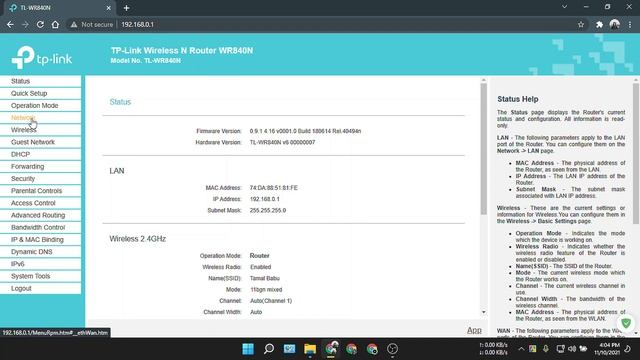Click LAN IP address value 192.168.0.1

point(264,199)
